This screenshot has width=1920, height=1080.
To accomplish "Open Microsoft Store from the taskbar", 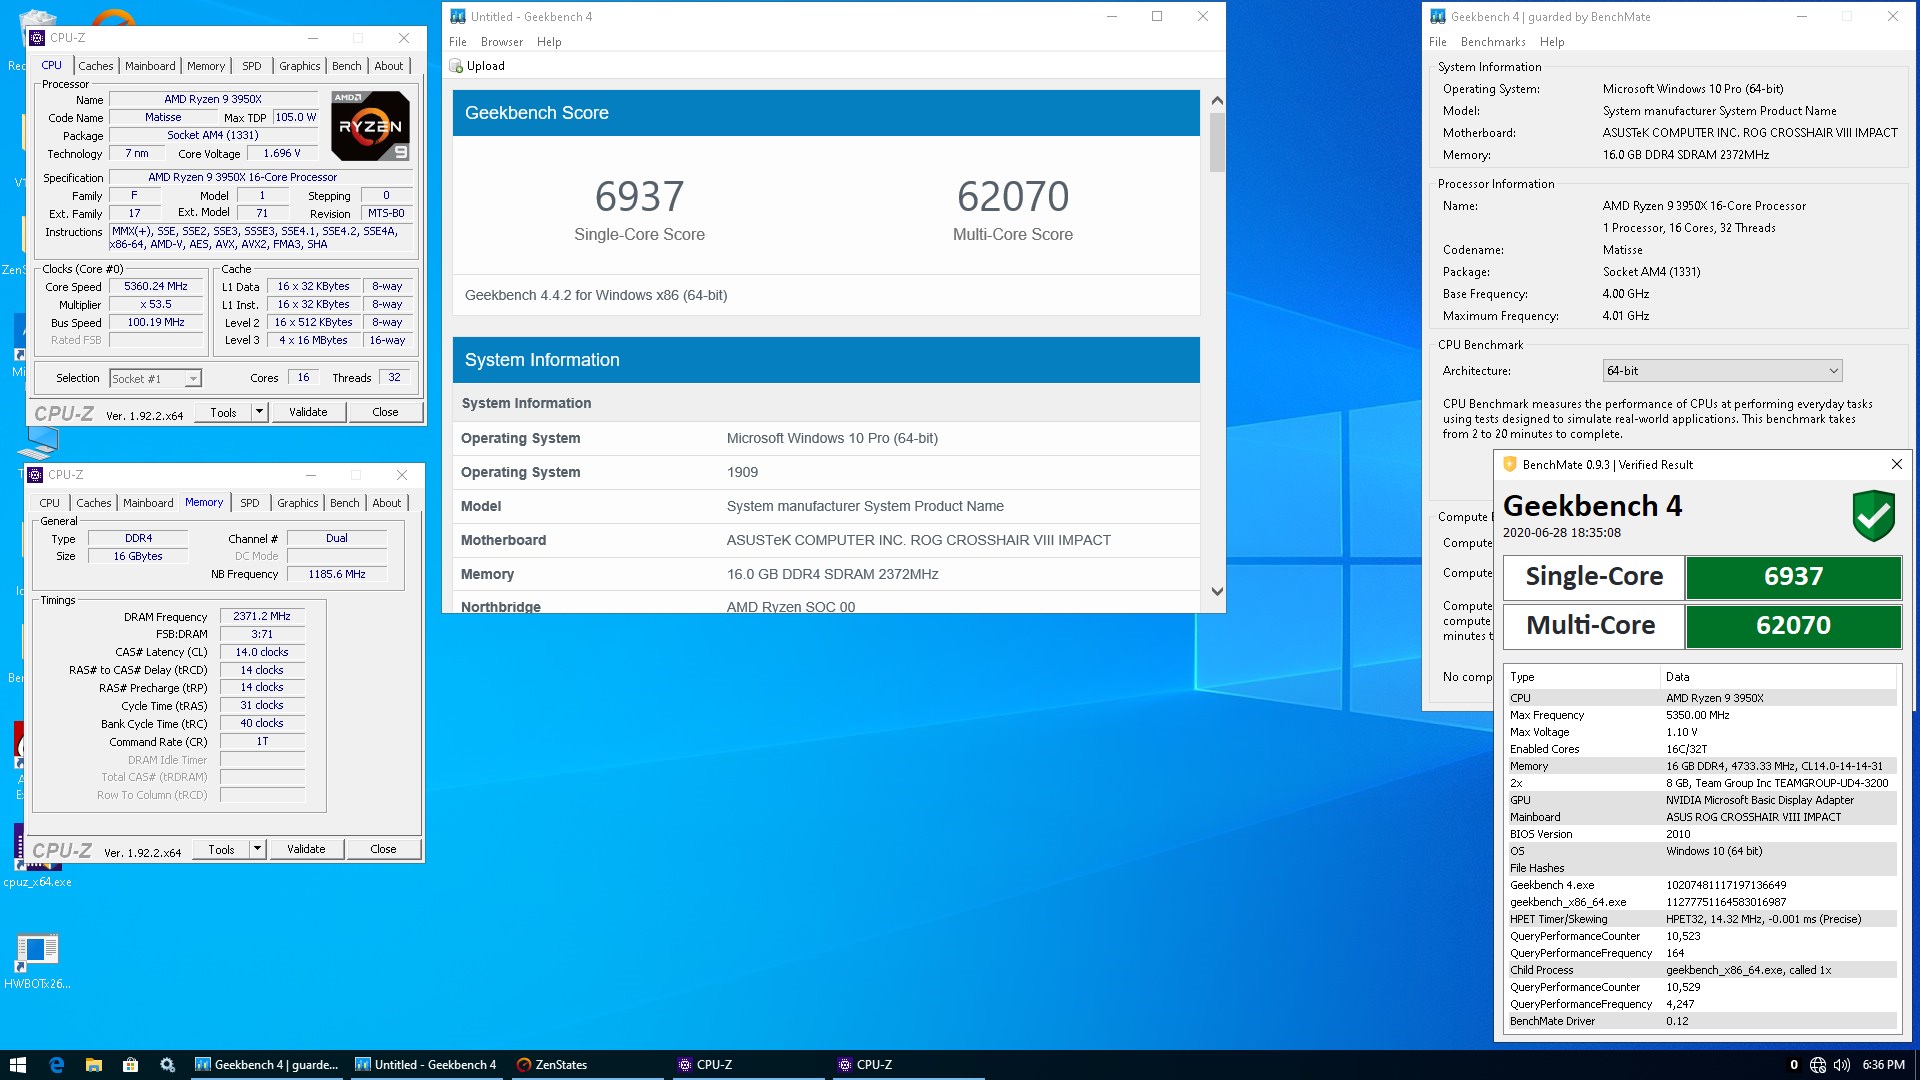I will pos(130,1065).
